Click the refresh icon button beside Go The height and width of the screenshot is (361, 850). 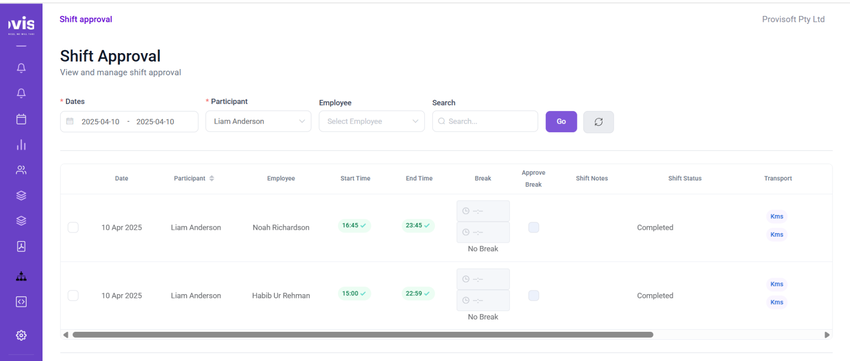click(x=598, y=122)
